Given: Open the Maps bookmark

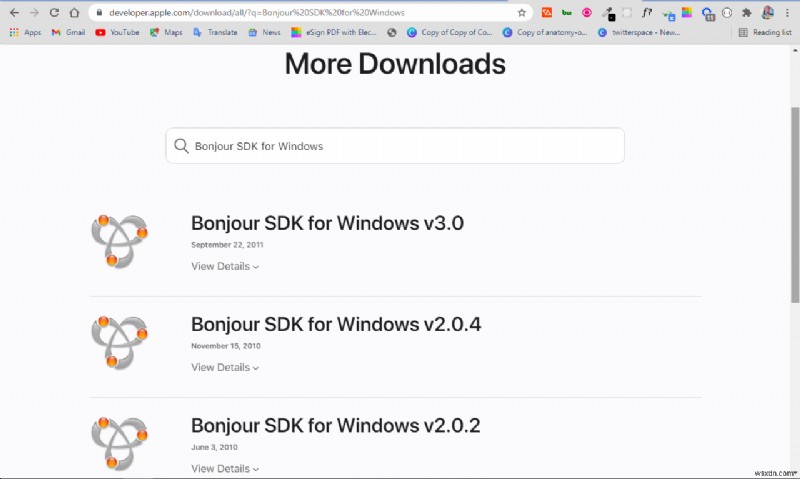Looking at the screenshot, I should pyautogui.click(x=166, y=32).
